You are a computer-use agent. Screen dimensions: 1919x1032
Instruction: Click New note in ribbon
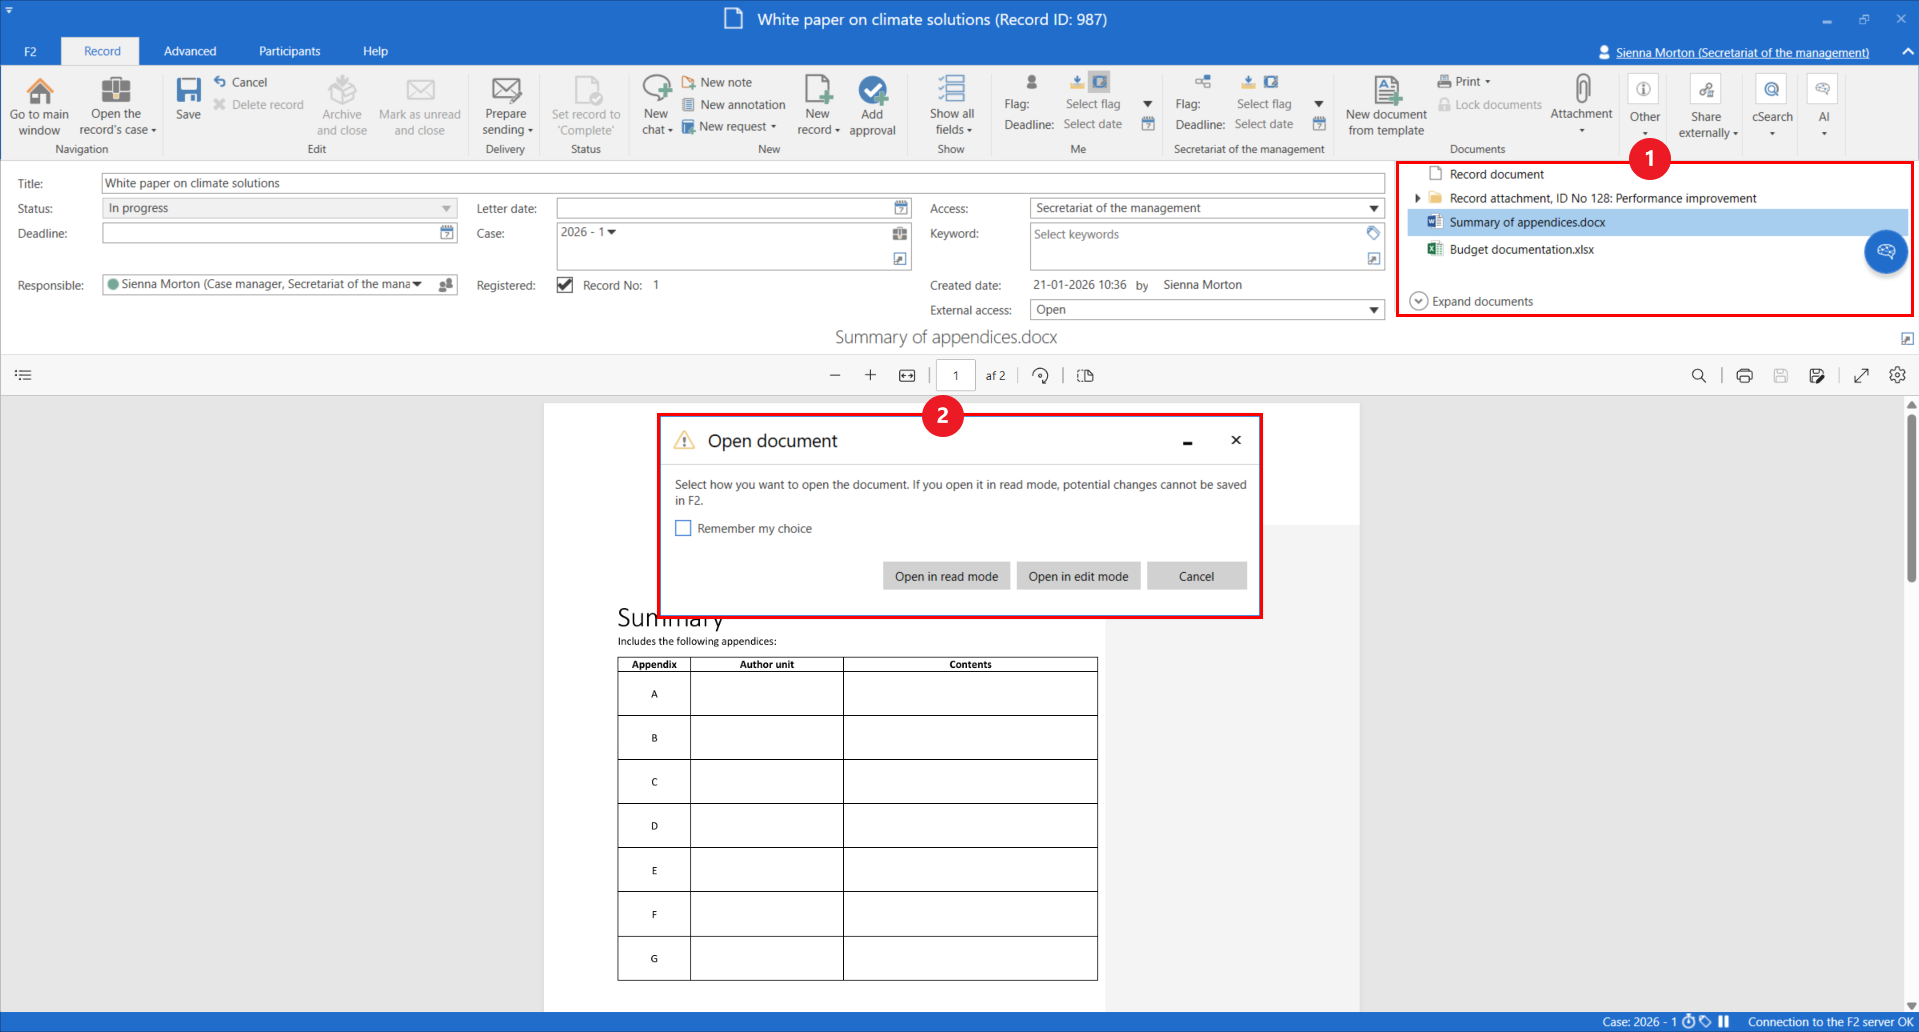point(717,82)
